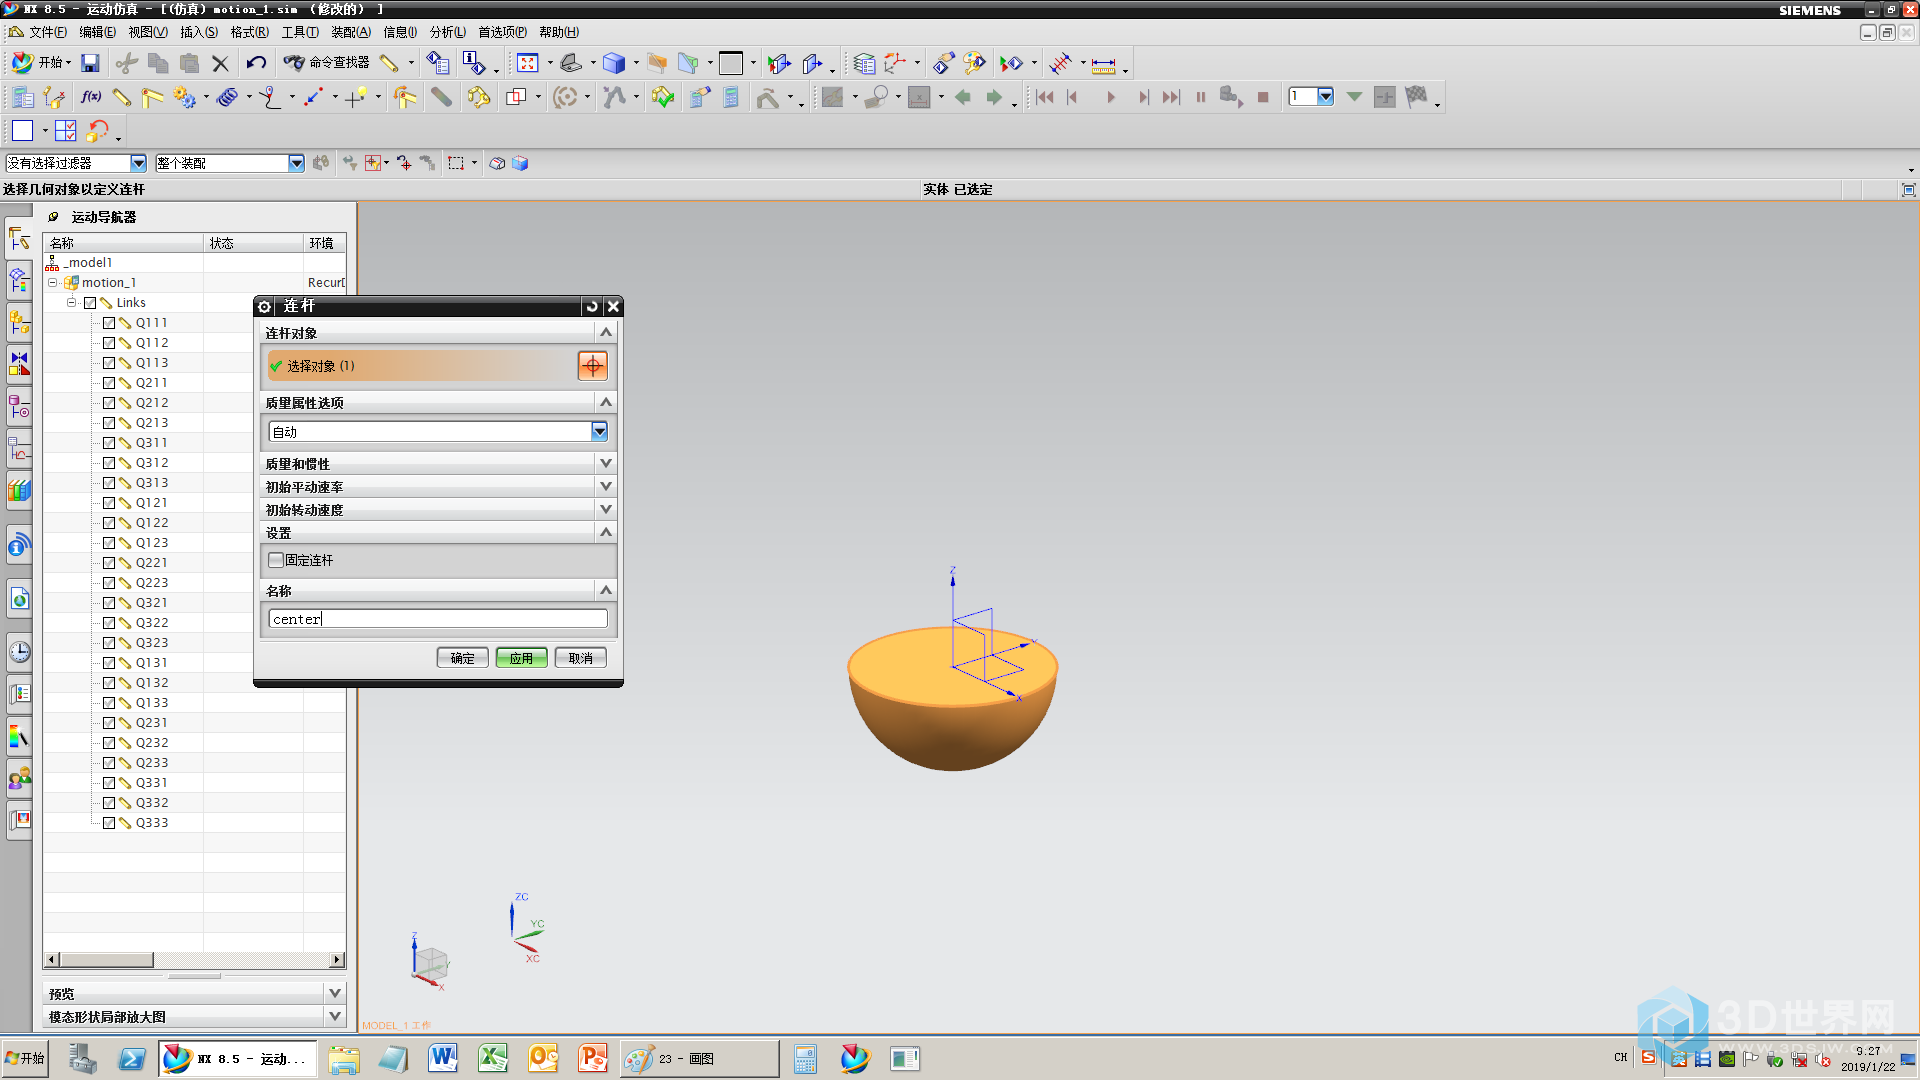Click the measure distance ruler icon

coord(1103,65)
